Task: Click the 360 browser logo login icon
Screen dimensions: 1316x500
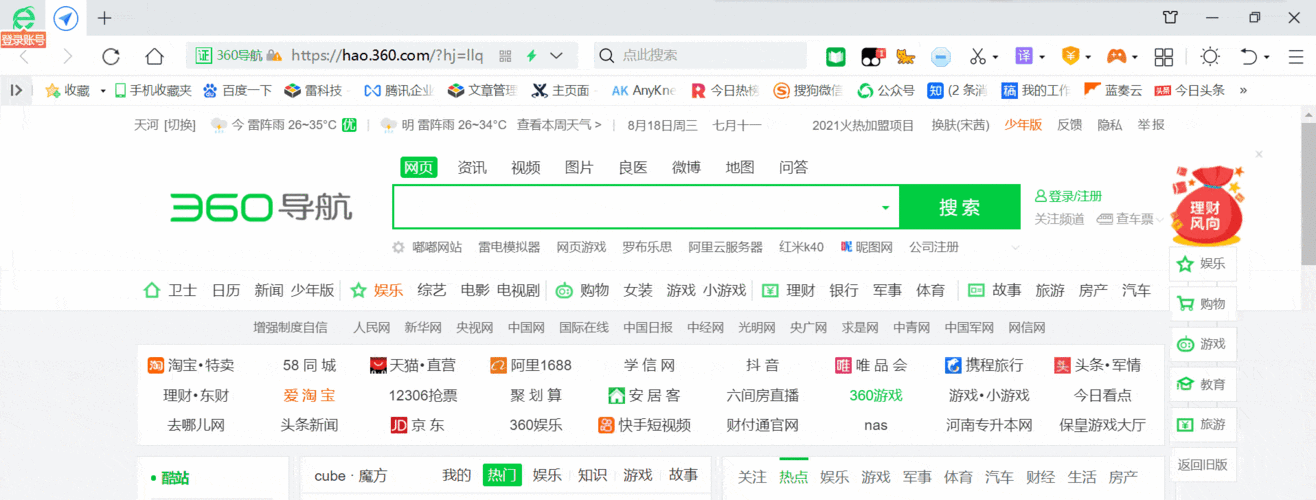Action: 23,18
